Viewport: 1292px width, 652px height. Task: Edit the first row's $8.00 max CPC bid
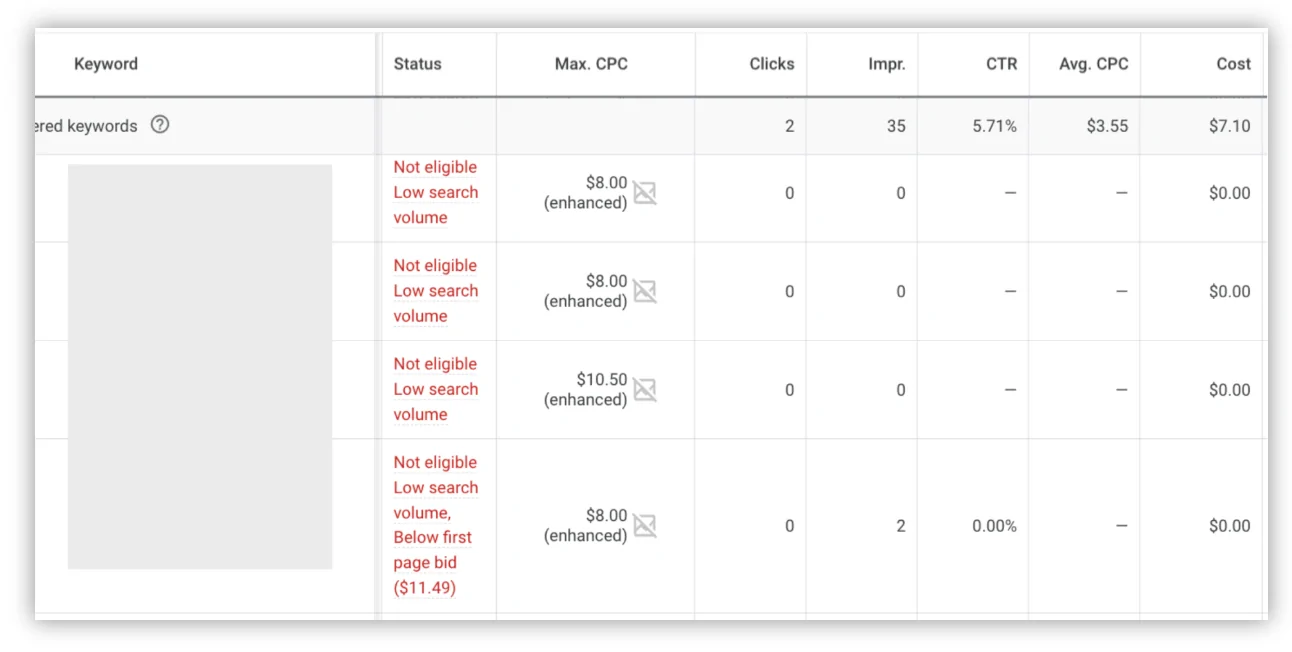(606, 183)
